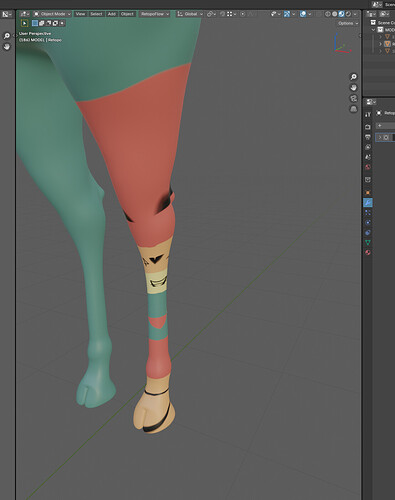Viewport: 395px width, 500px height.
Task: Open the Particles properties tab
Action: [368, 212]
